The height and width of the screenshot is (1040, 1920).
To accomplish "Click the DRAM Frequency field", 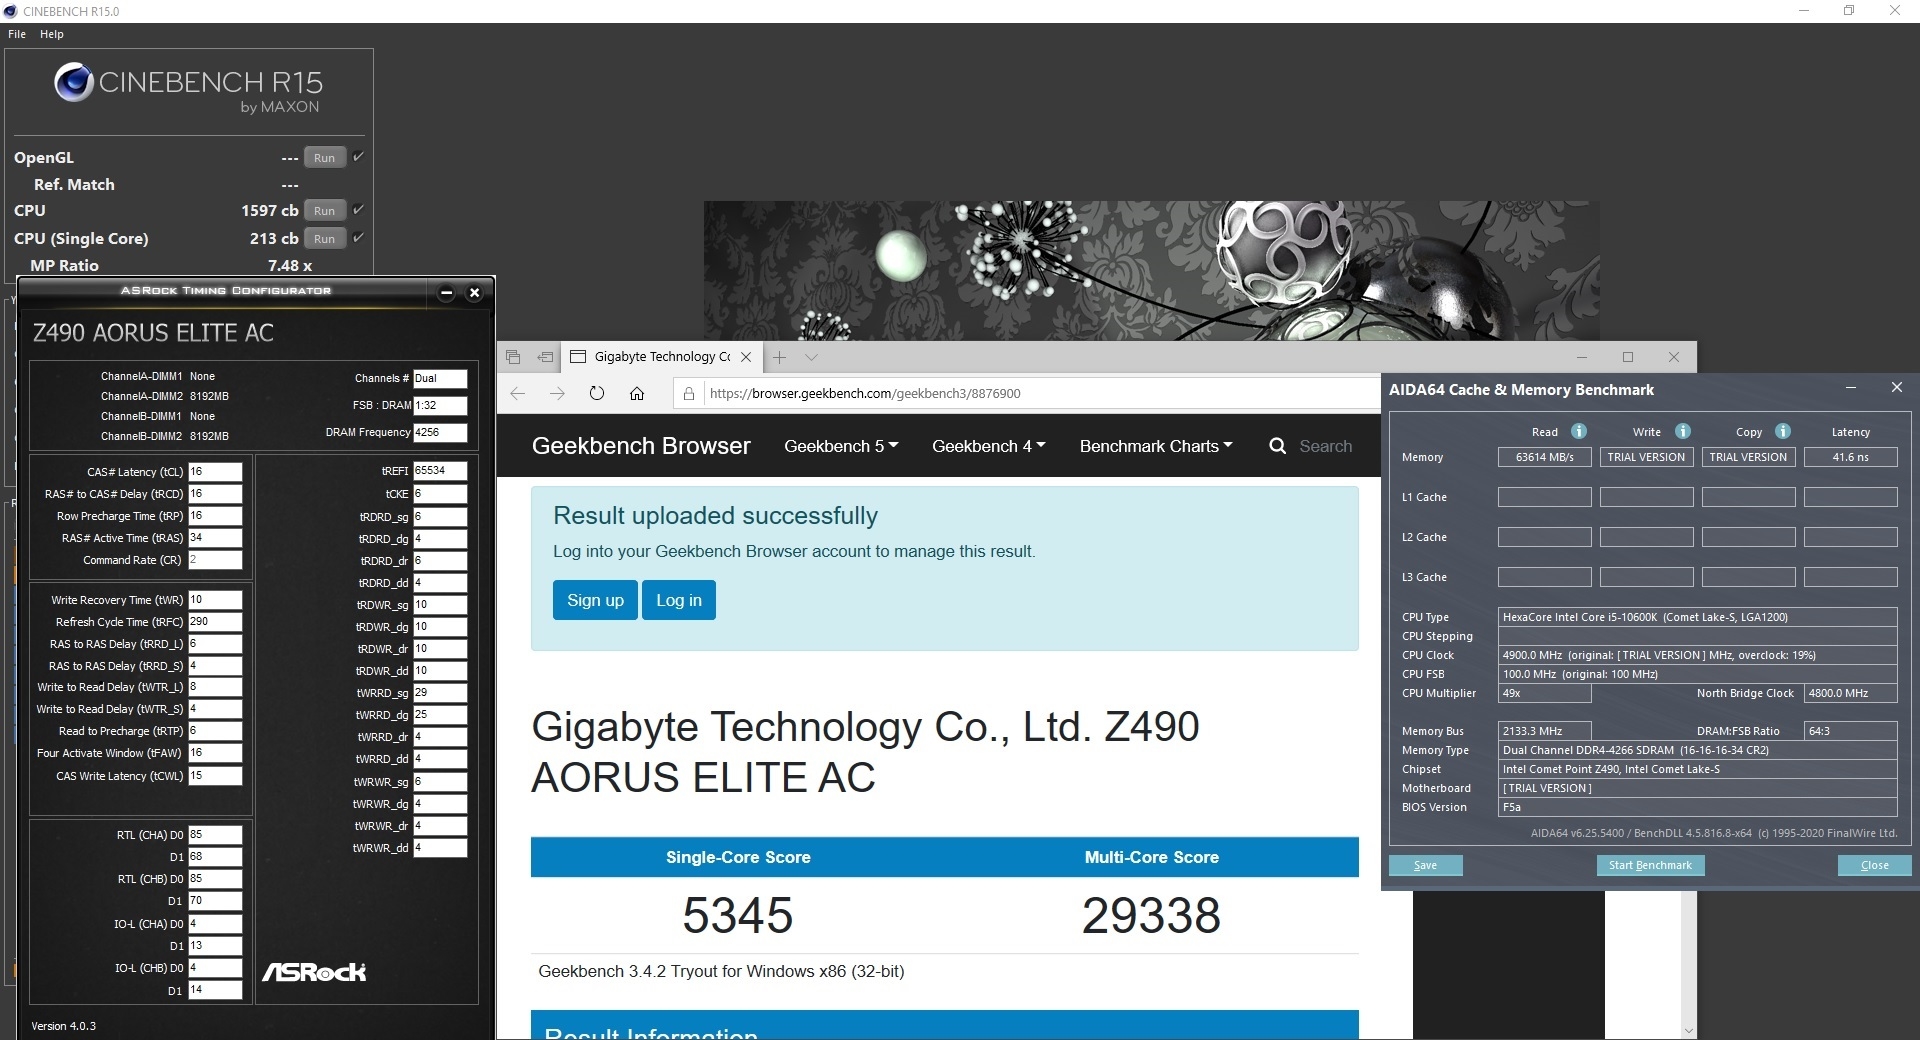I will (x=440, y=432).
